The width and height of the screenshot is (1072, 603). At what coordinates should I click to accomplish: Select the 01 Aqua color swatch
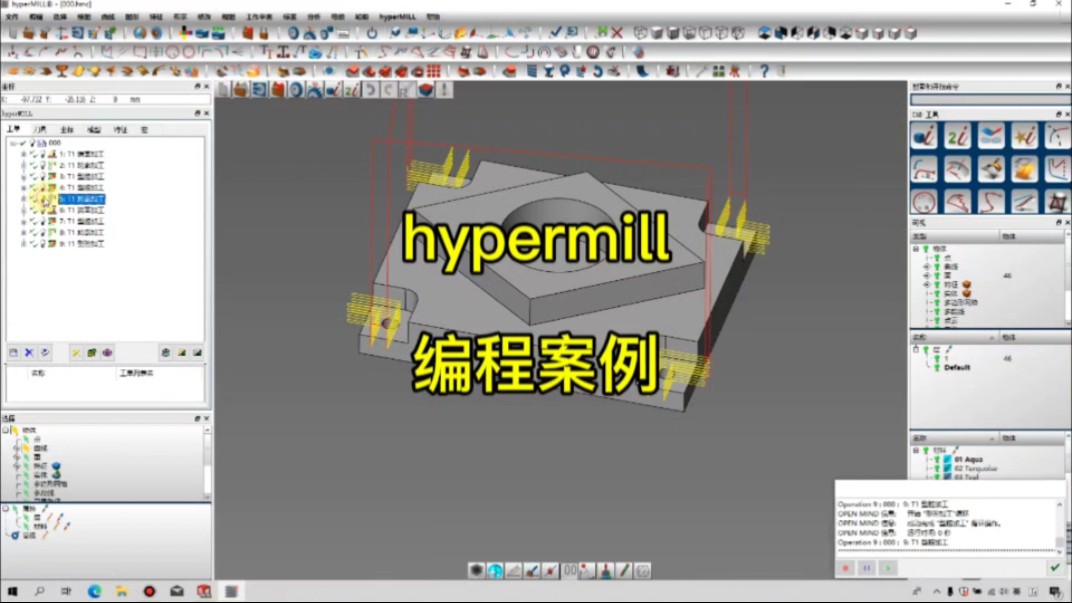(947, 459)
